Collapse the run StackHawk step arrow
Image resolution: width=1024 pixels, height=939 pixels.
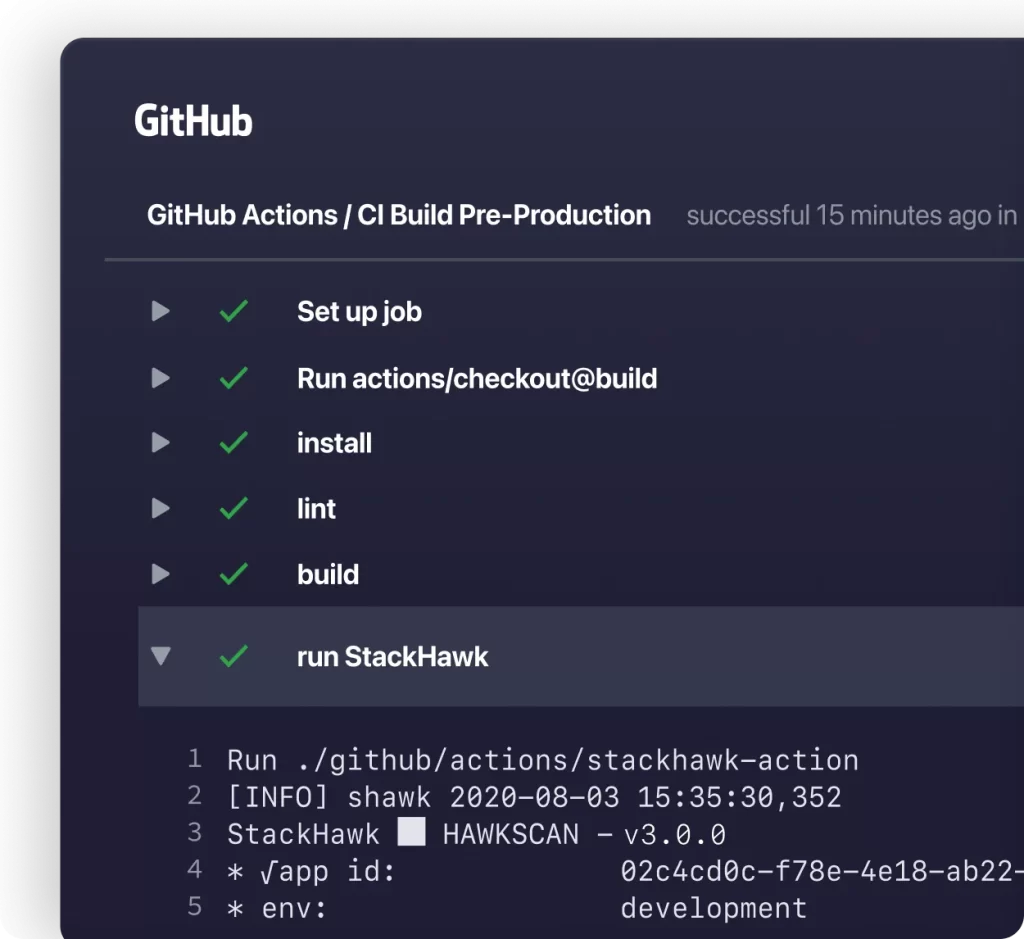[160, 657]
